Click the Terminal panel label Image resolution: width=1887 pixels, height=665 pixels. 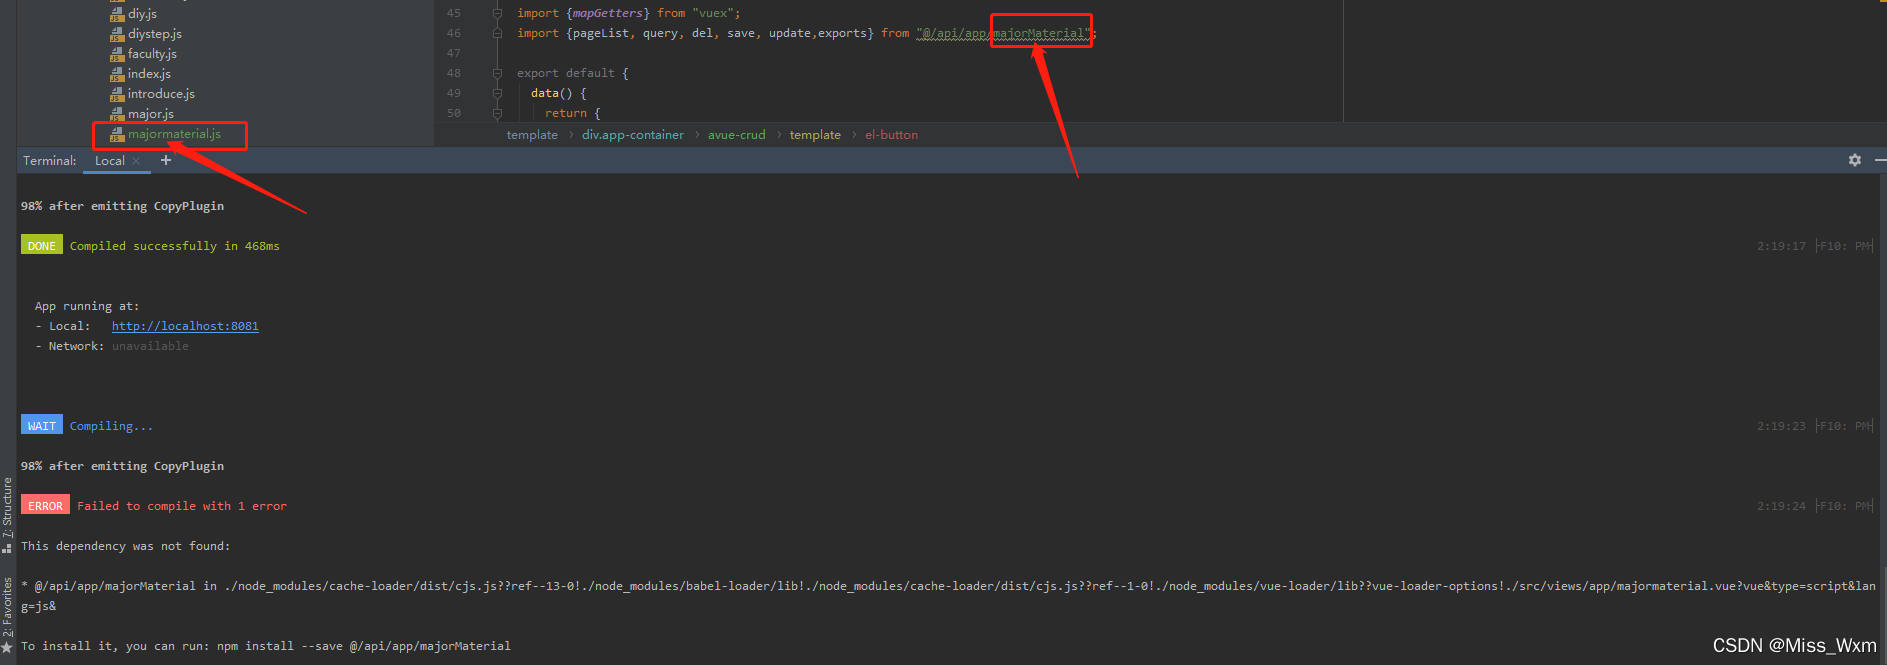pos(50,161)
